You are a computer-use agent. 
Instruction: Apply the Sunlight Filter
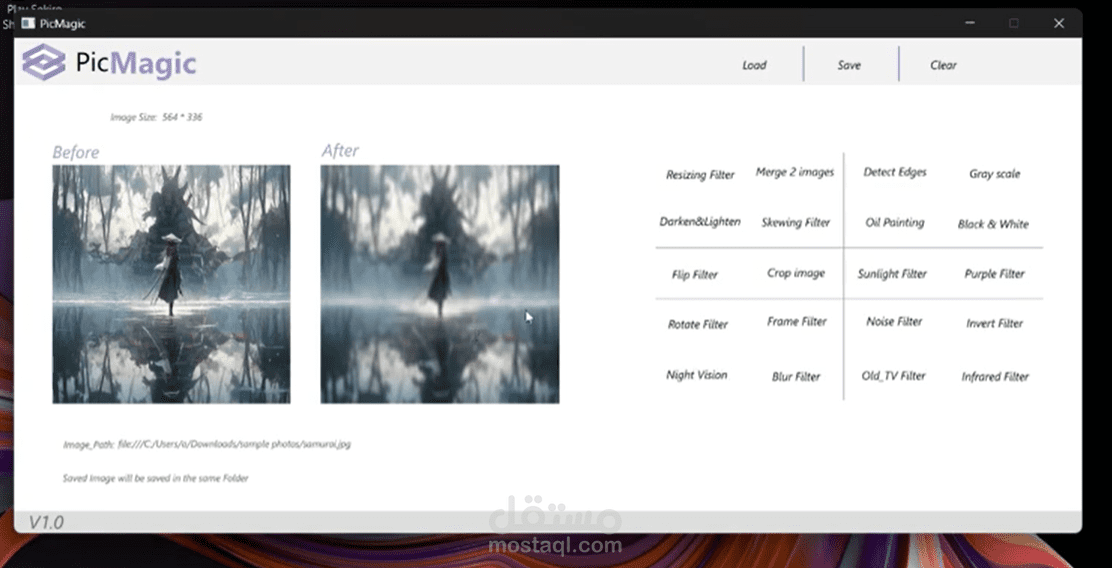coord(892,274)
